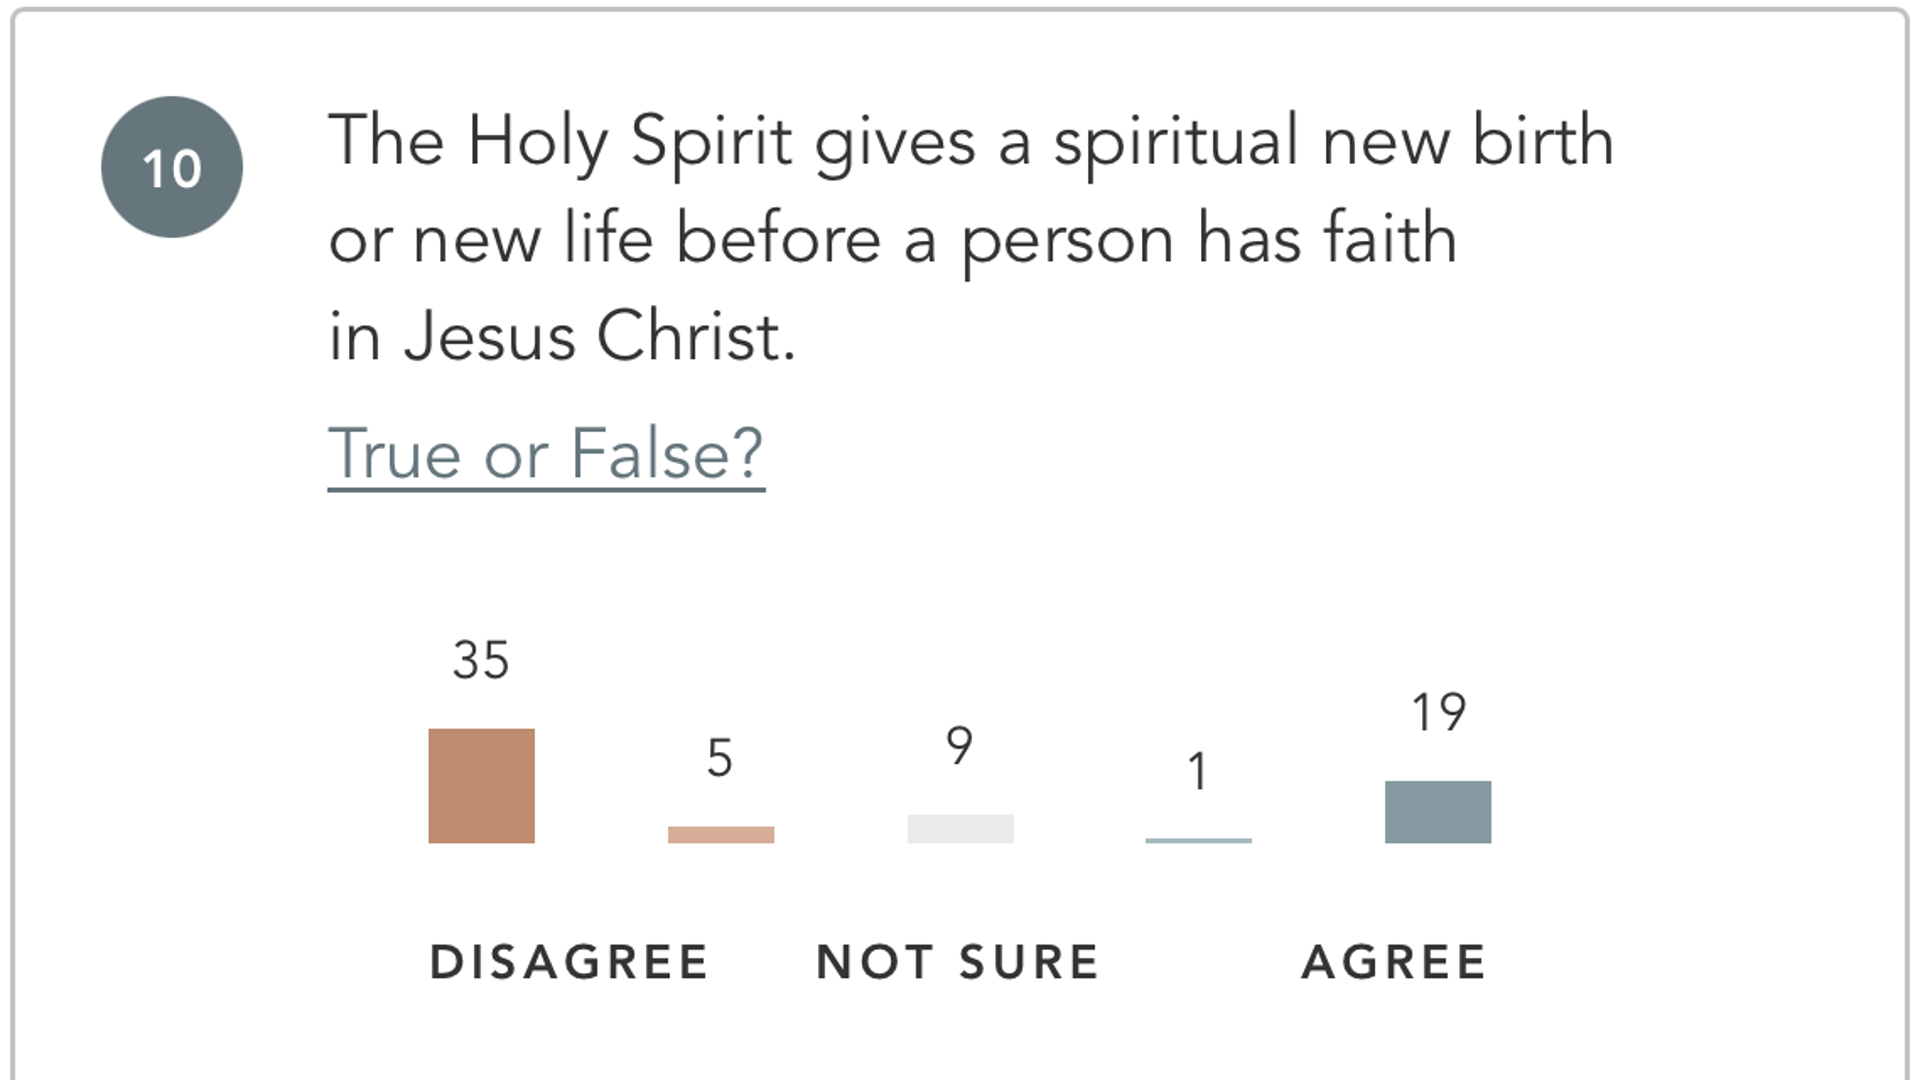This screenshot has height=1080, width=1920.
Task: Select the light gray Not Sure bar
Action: [960, 828]
